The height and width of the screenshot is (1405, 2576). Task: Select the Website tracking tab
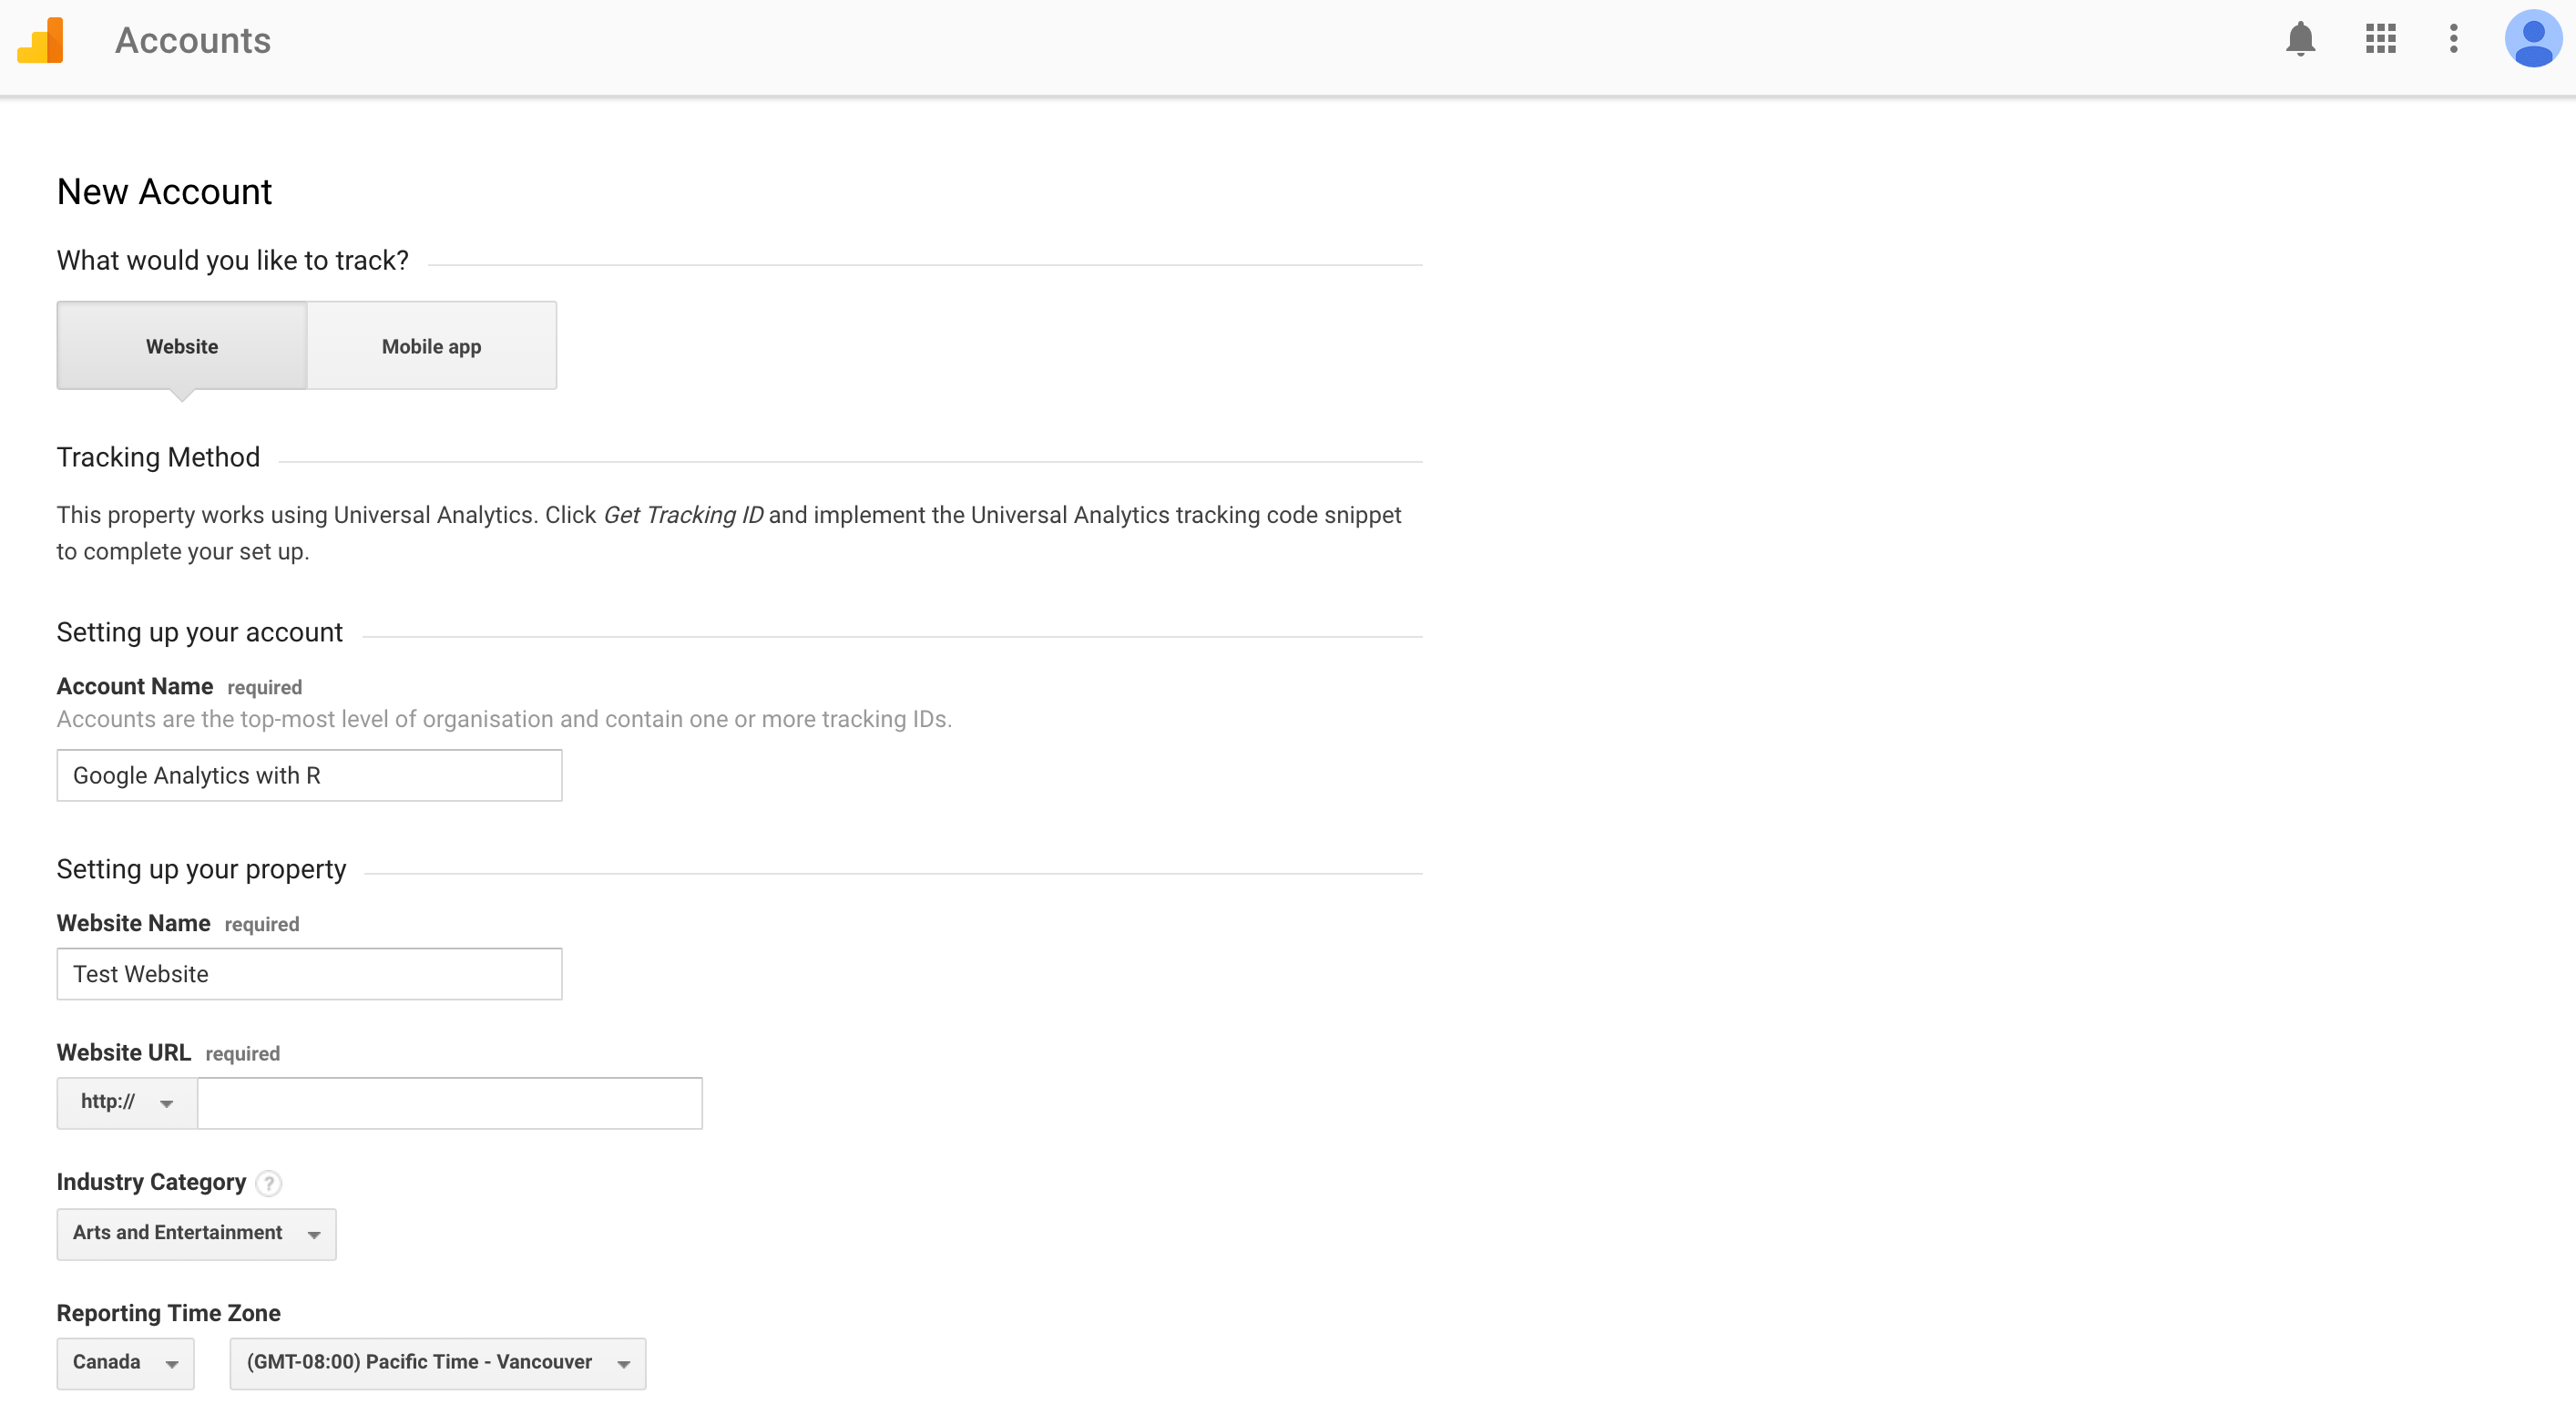[x=182, y=345]
